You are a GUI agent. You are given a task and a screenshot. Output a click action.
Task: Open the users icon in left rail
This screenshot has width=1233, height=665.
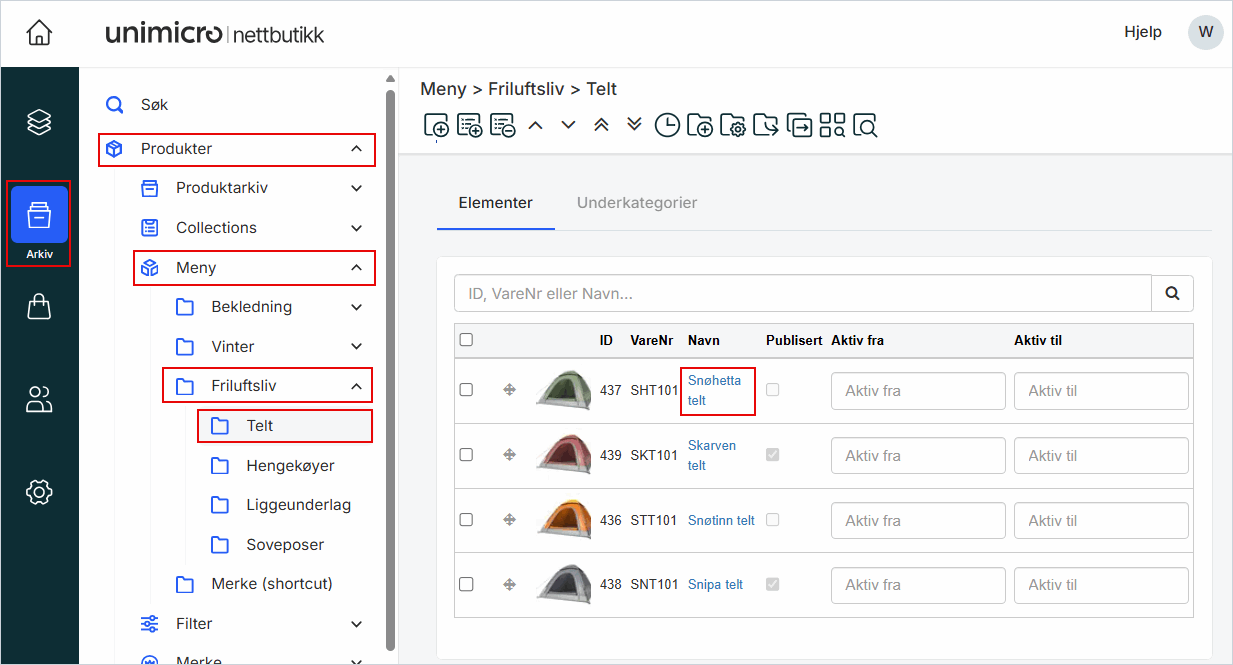[39, 400]
